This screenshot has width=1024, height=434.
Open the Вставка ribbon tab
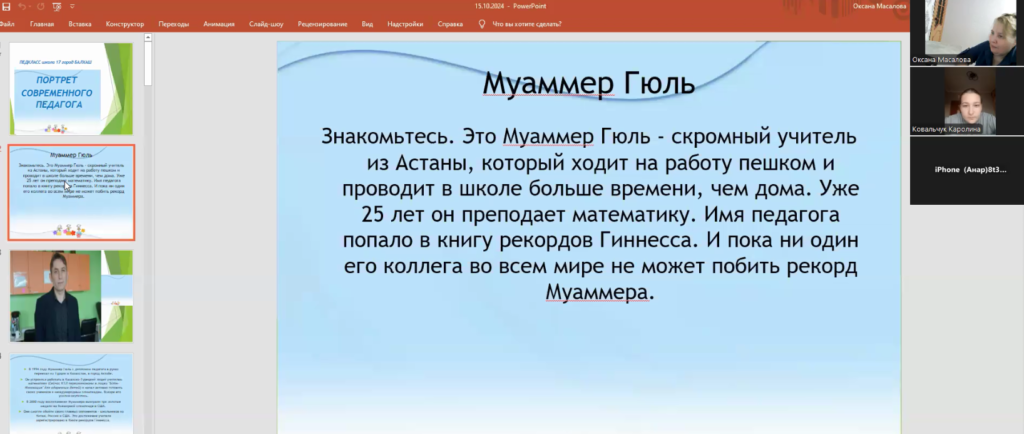[x=80, y=24]
